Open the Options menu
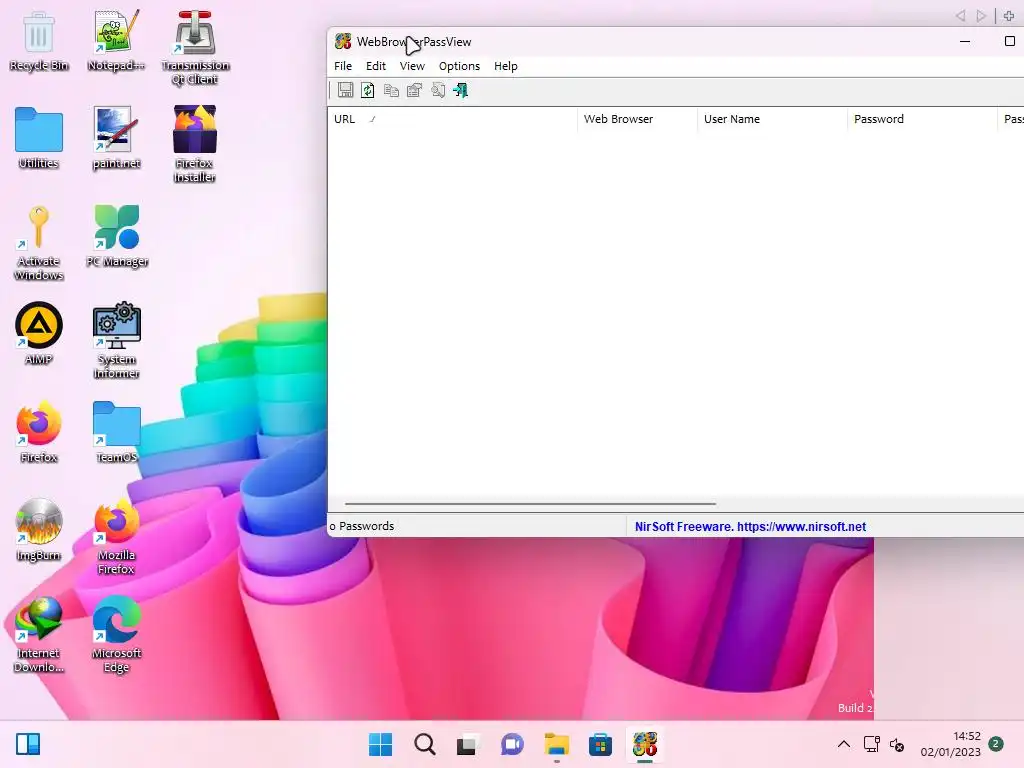The height and width of the screenshot is (768, 1024). [459, 66]
